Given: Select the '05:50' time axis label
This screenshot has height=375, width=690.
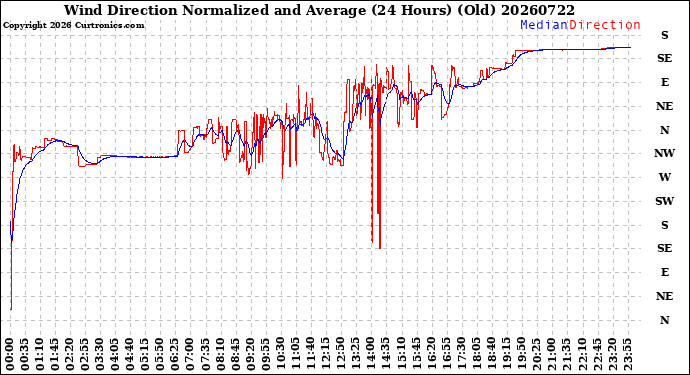Looking at the screenshot, I should pos(160,355).
